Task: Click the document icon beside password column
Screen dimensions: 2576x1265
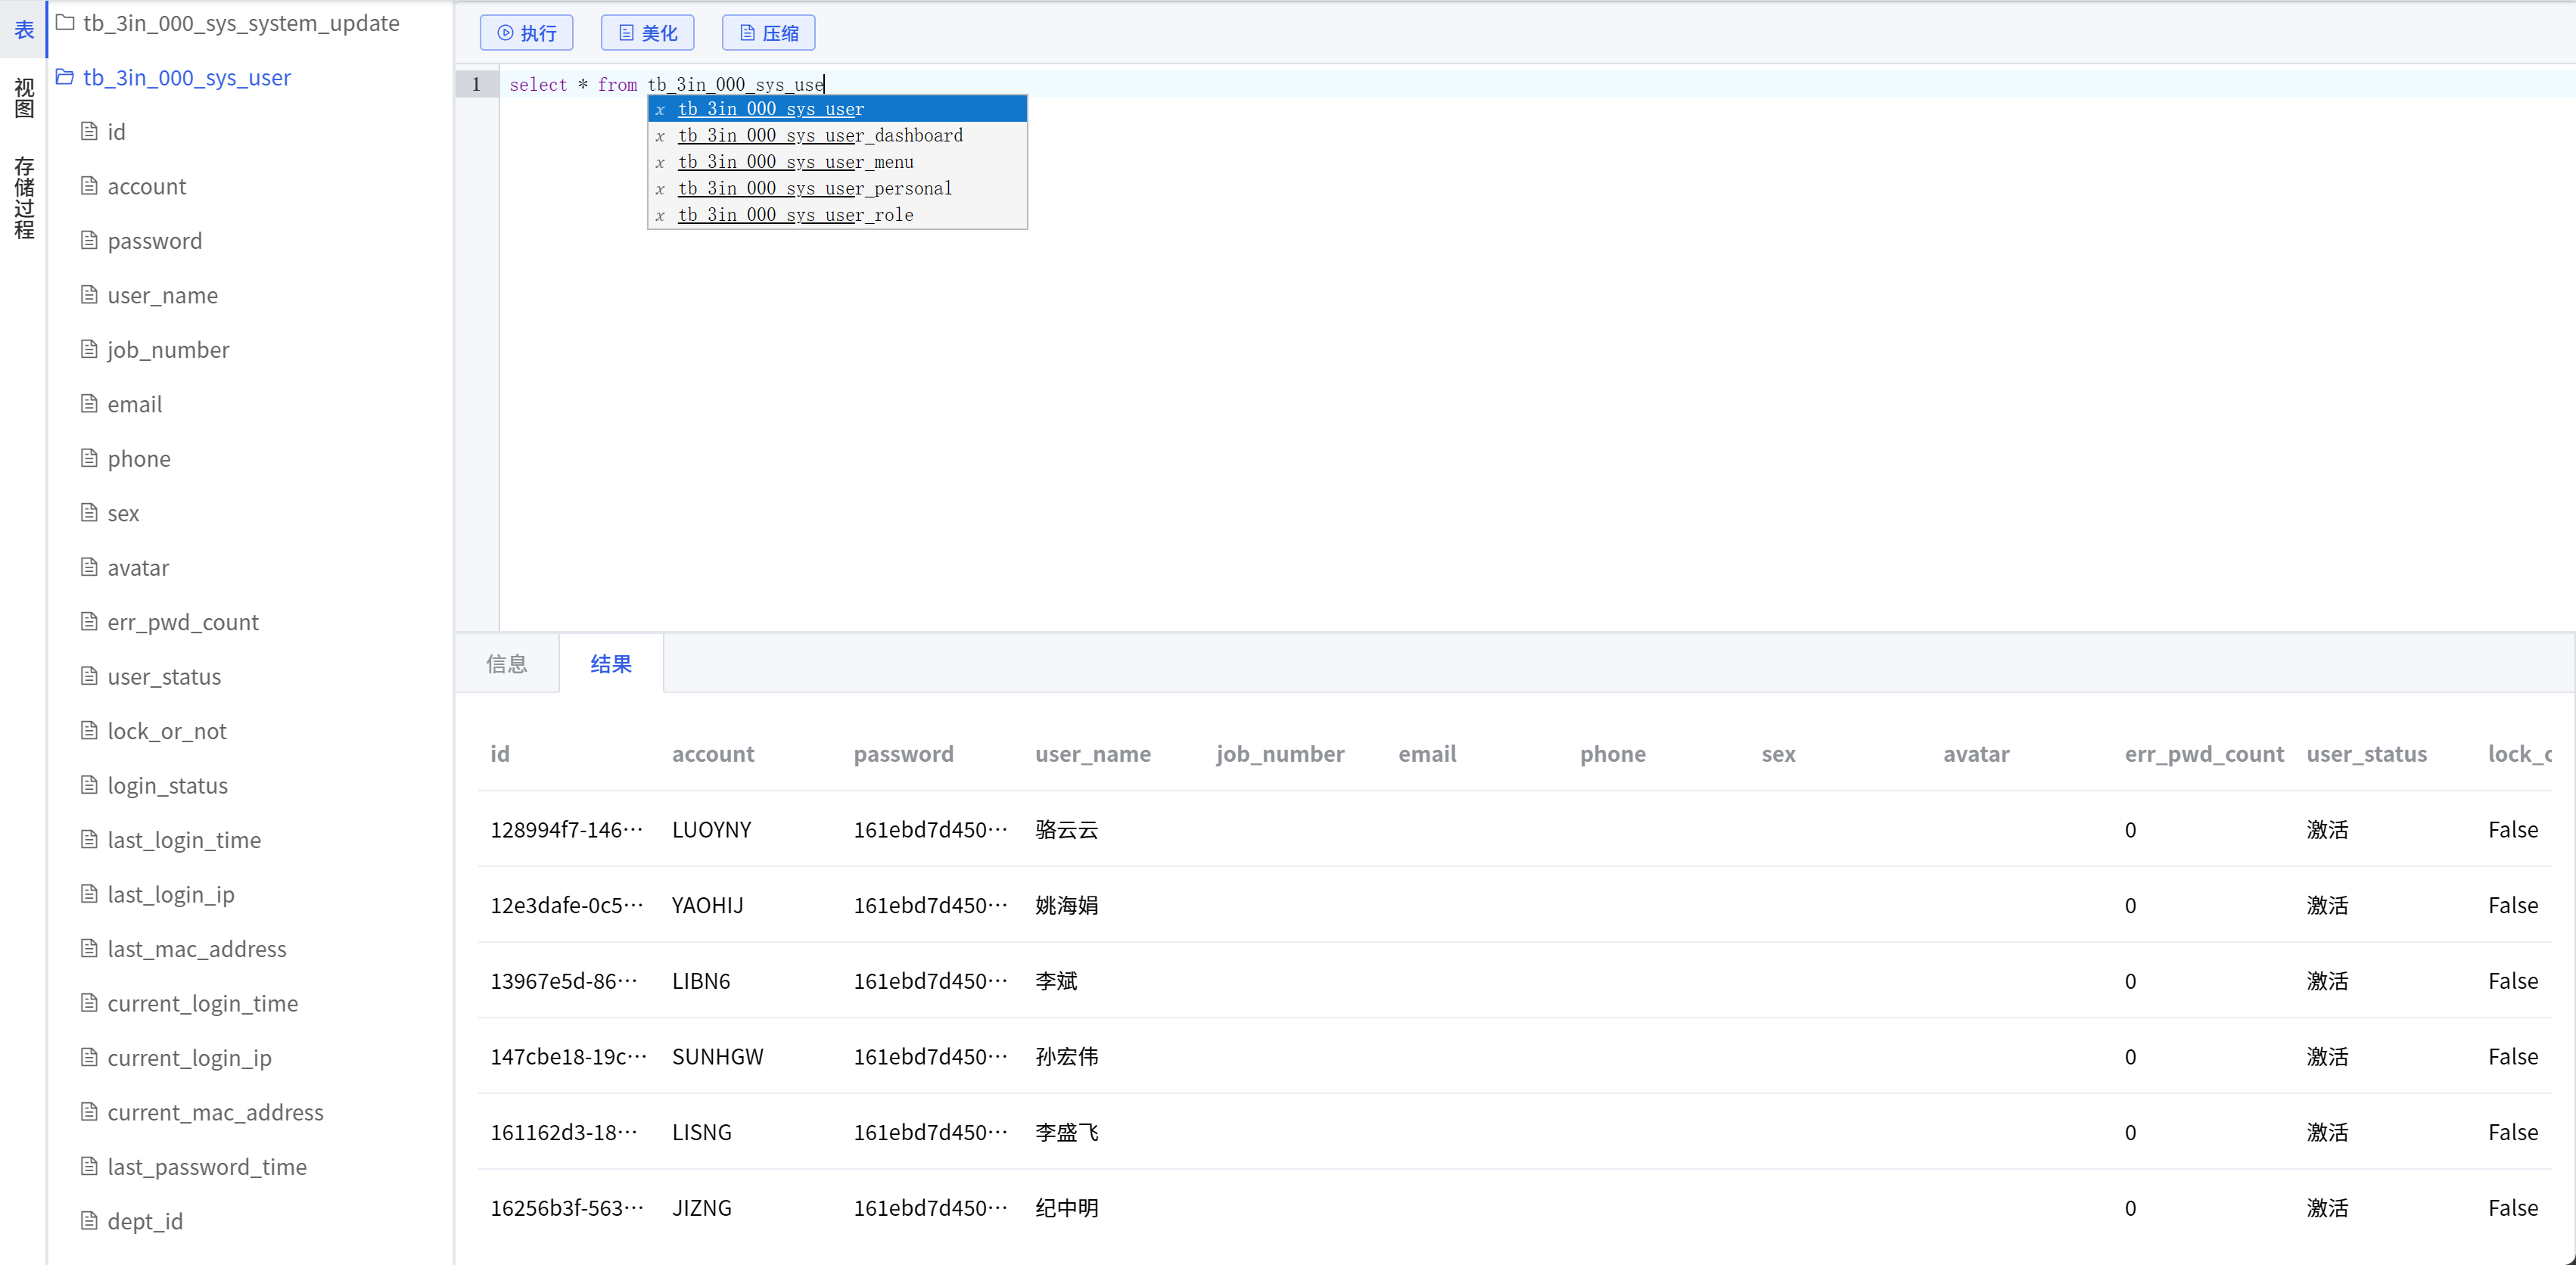Action: pos(89,240)
